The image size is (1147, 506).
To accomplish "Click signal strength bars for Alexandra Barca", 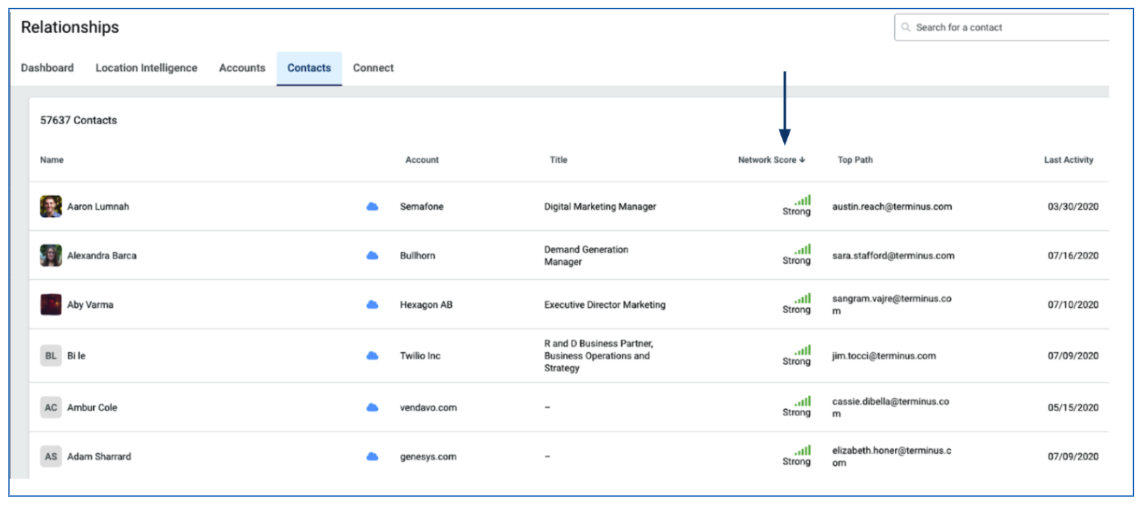I will (x=802, y=249).
